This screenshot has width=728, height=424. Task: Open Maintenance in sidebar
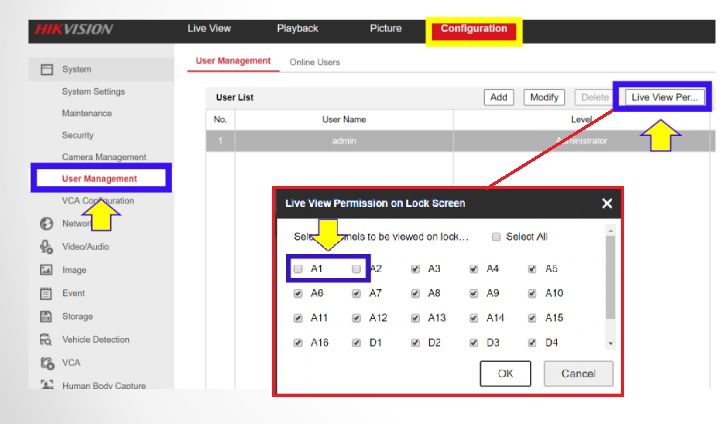point(87,113)
